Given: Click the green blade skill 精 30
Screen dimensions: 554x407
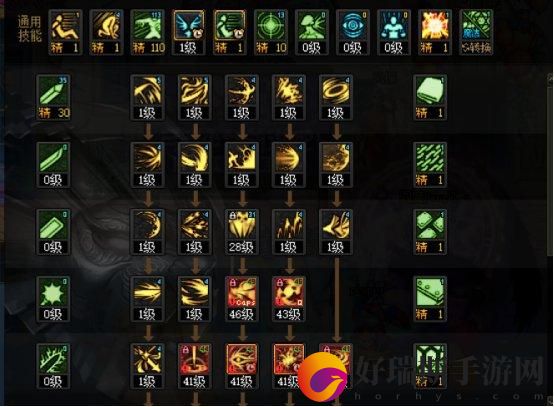Looking at the screenshot, I should point(53,98).
